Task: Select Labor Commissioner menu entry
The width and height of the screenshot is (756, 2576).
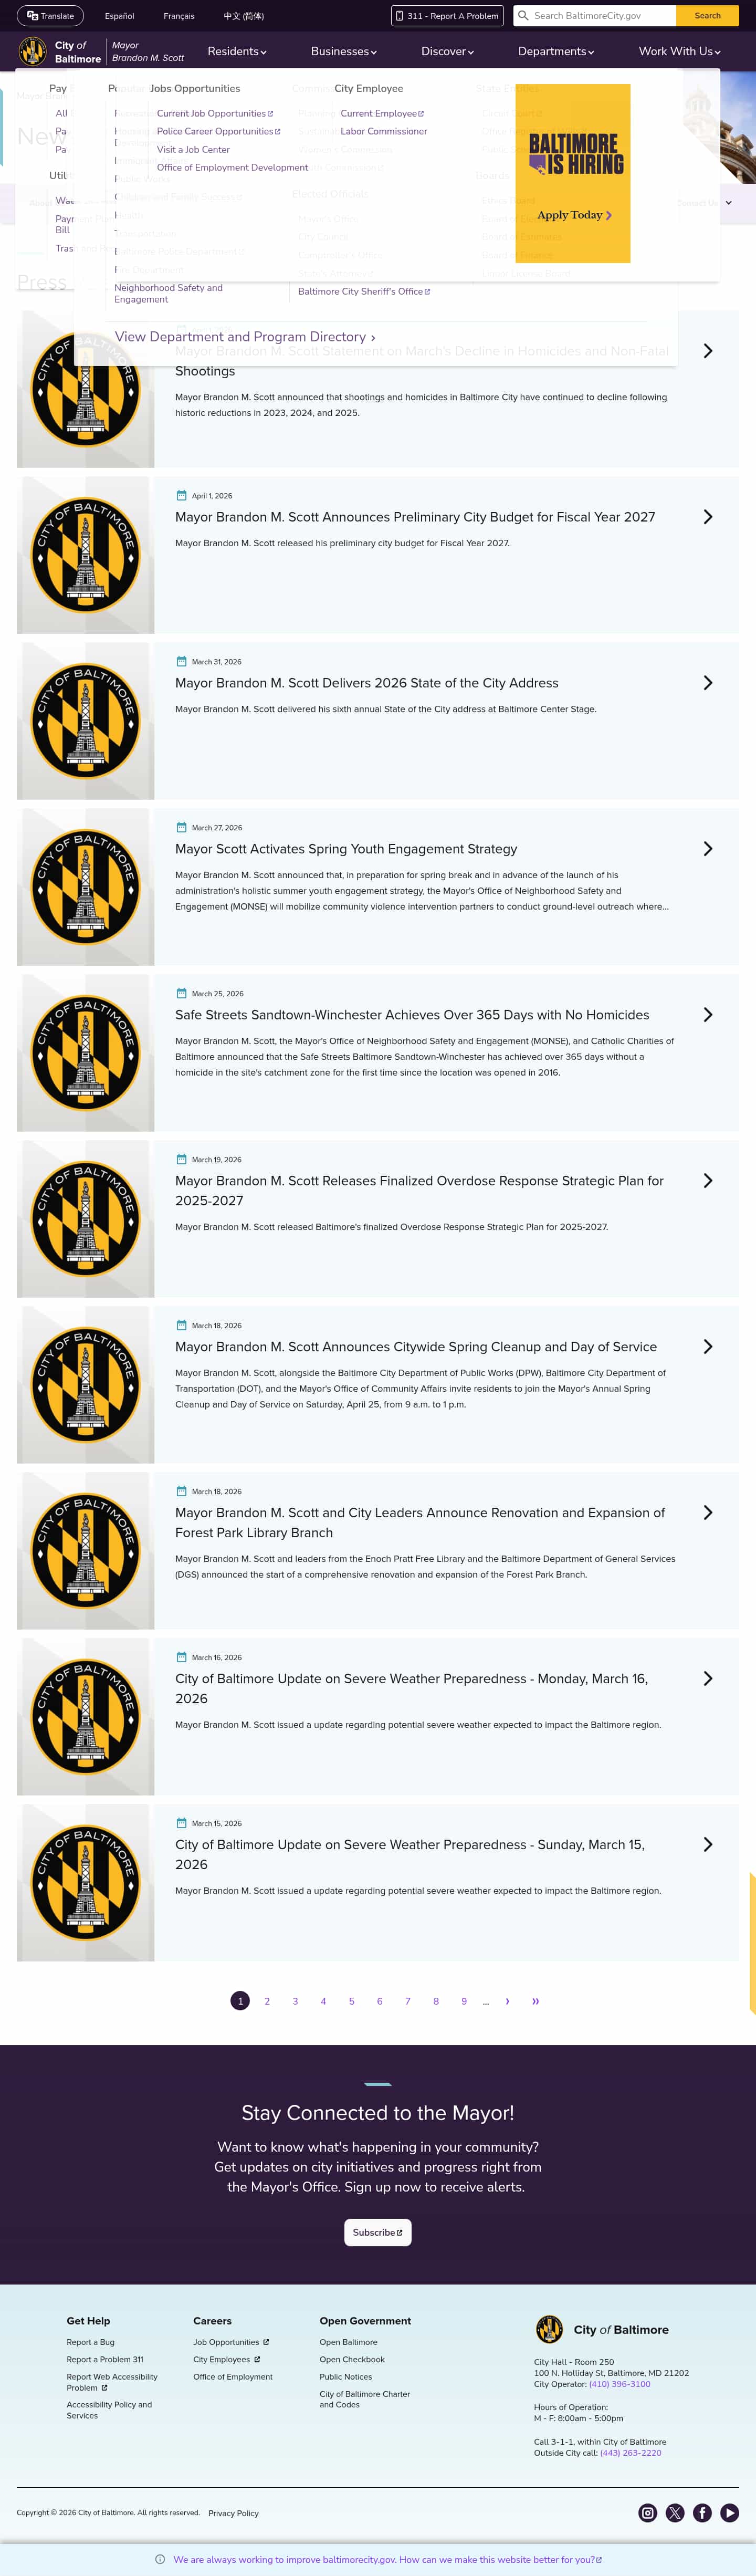Action: (x=384, y=131)
